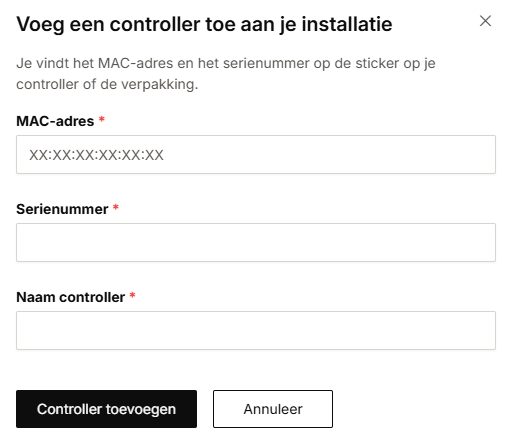Focus the MAC-adres input field

[256, 154]
